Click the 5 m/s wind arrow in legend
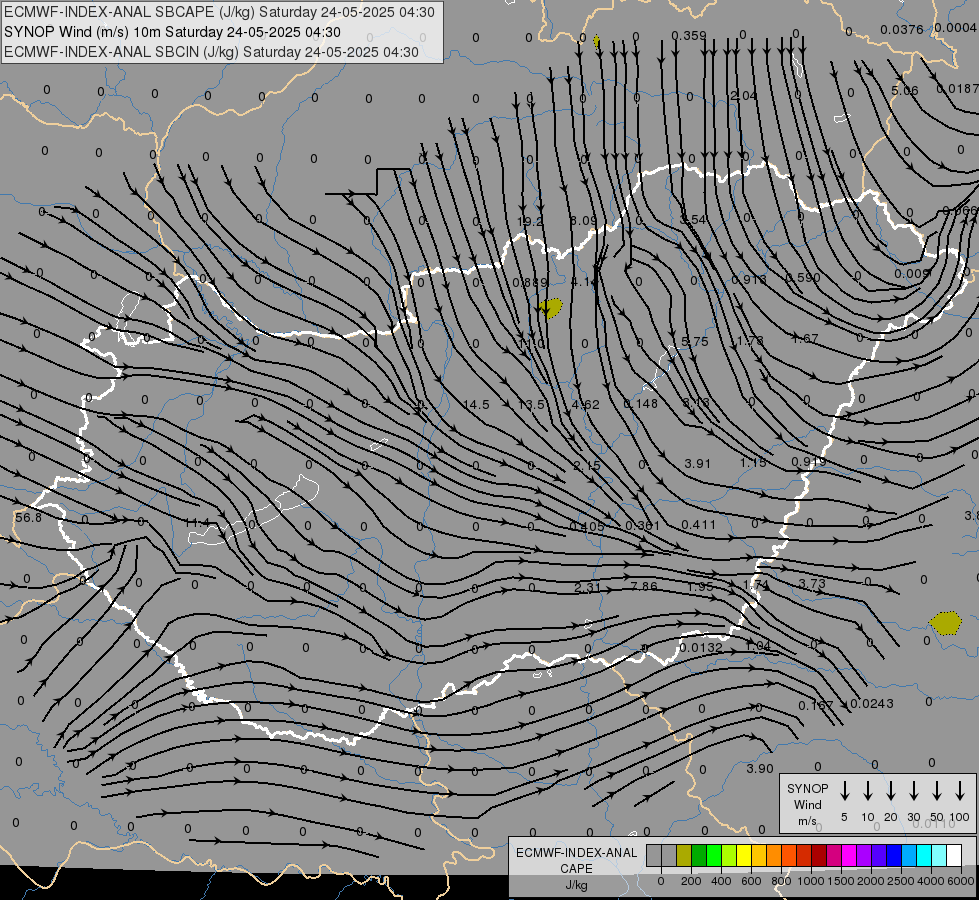Screen dimensions: 979x900 coord(844,790)
